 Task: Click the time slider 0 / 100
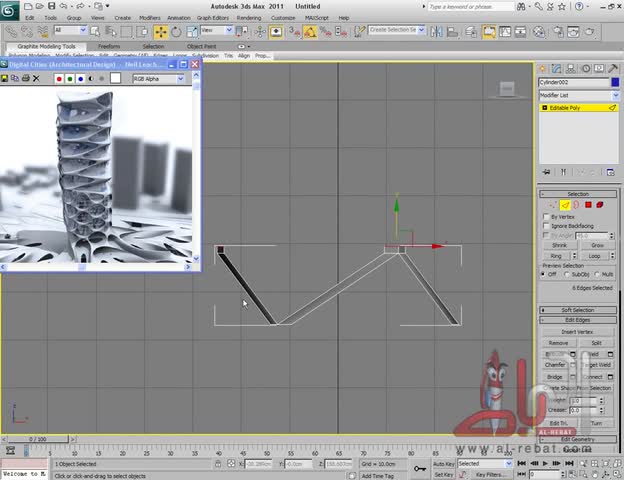pyautogui.click(x=38, y=439)
